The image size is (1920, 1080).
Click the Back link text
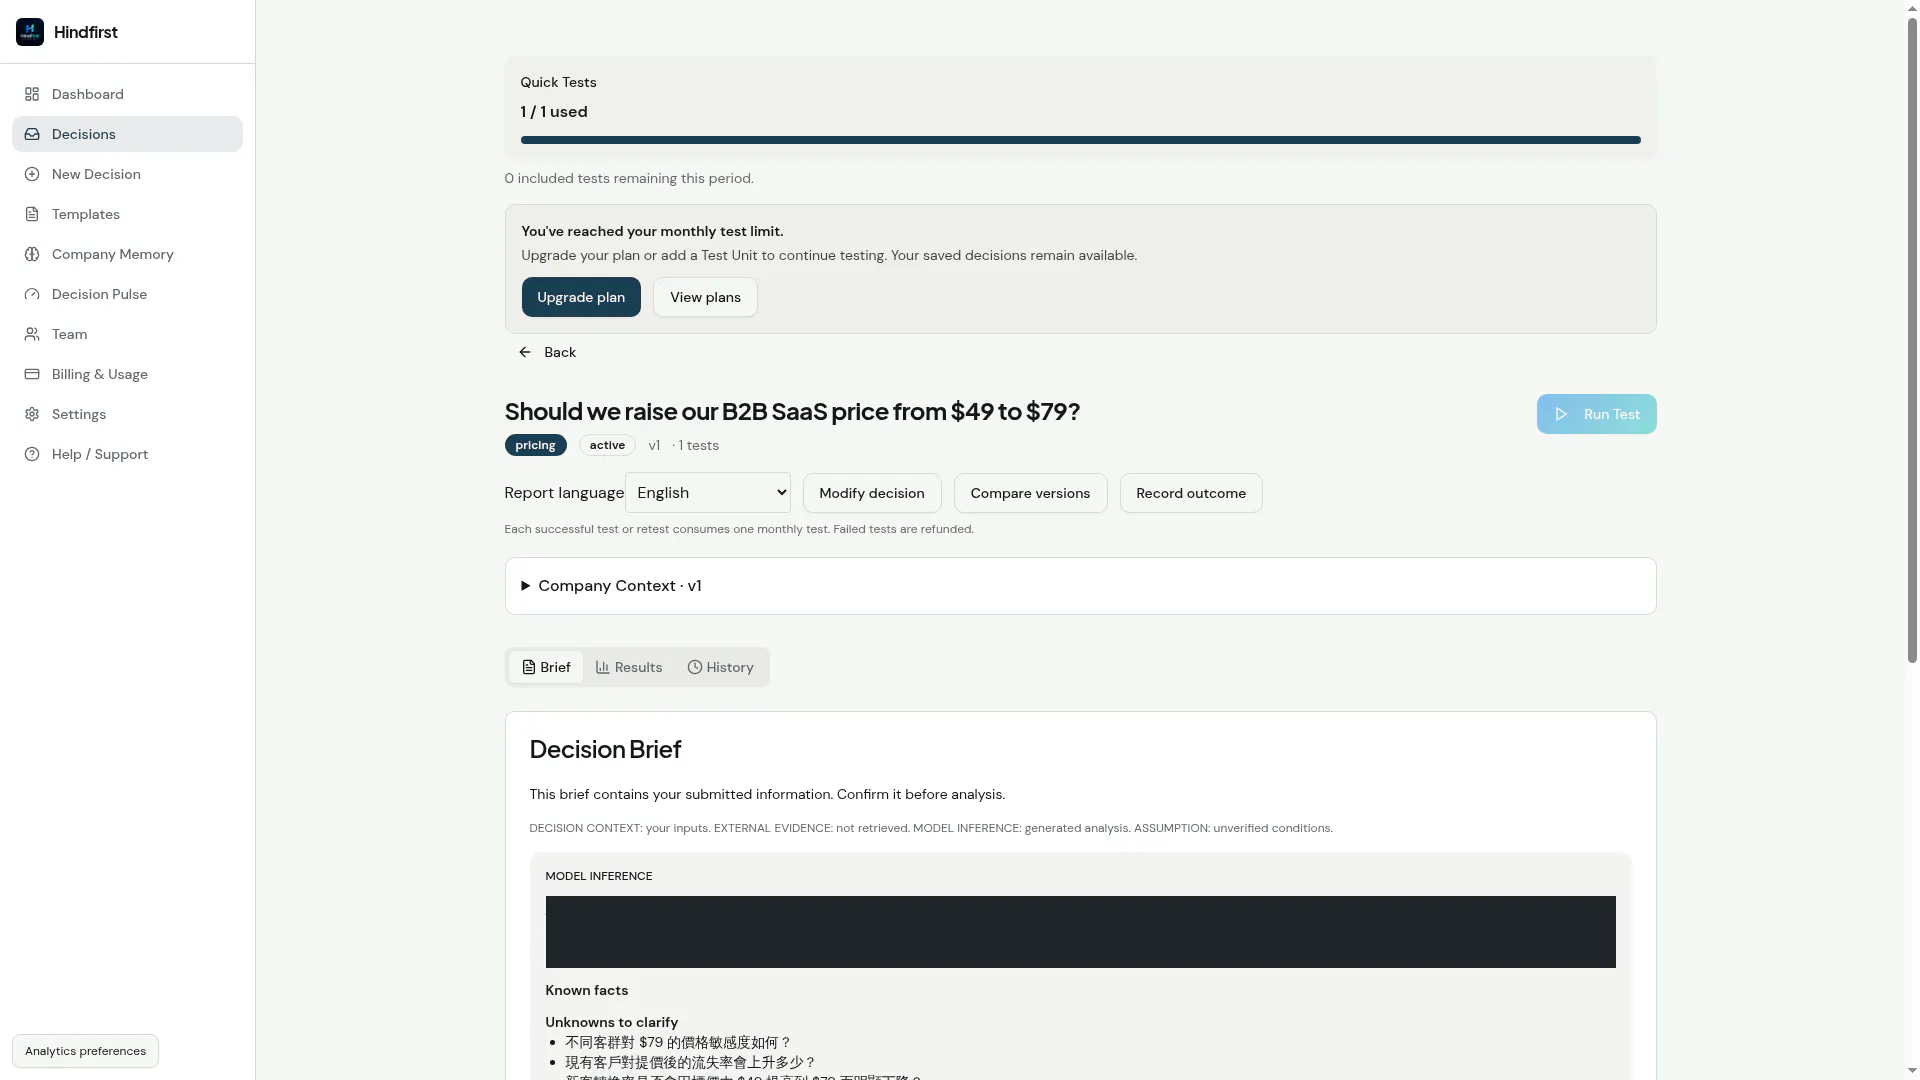[x=560, y=352]
